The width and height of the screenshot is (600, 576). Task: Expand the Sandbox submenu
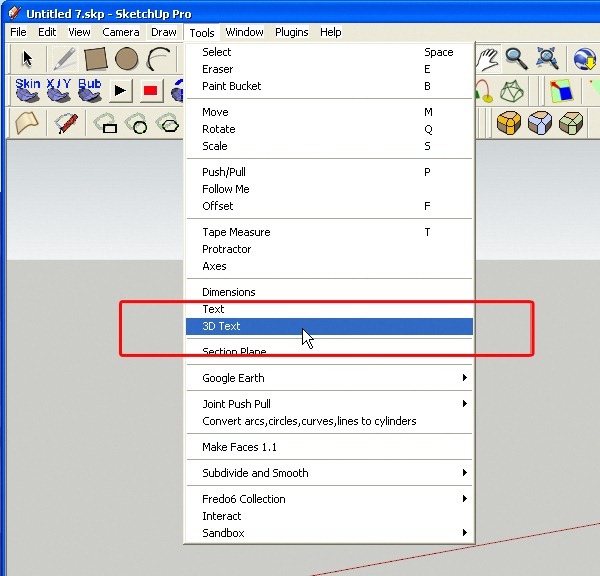pyautogui.click(x=329, y=533)
